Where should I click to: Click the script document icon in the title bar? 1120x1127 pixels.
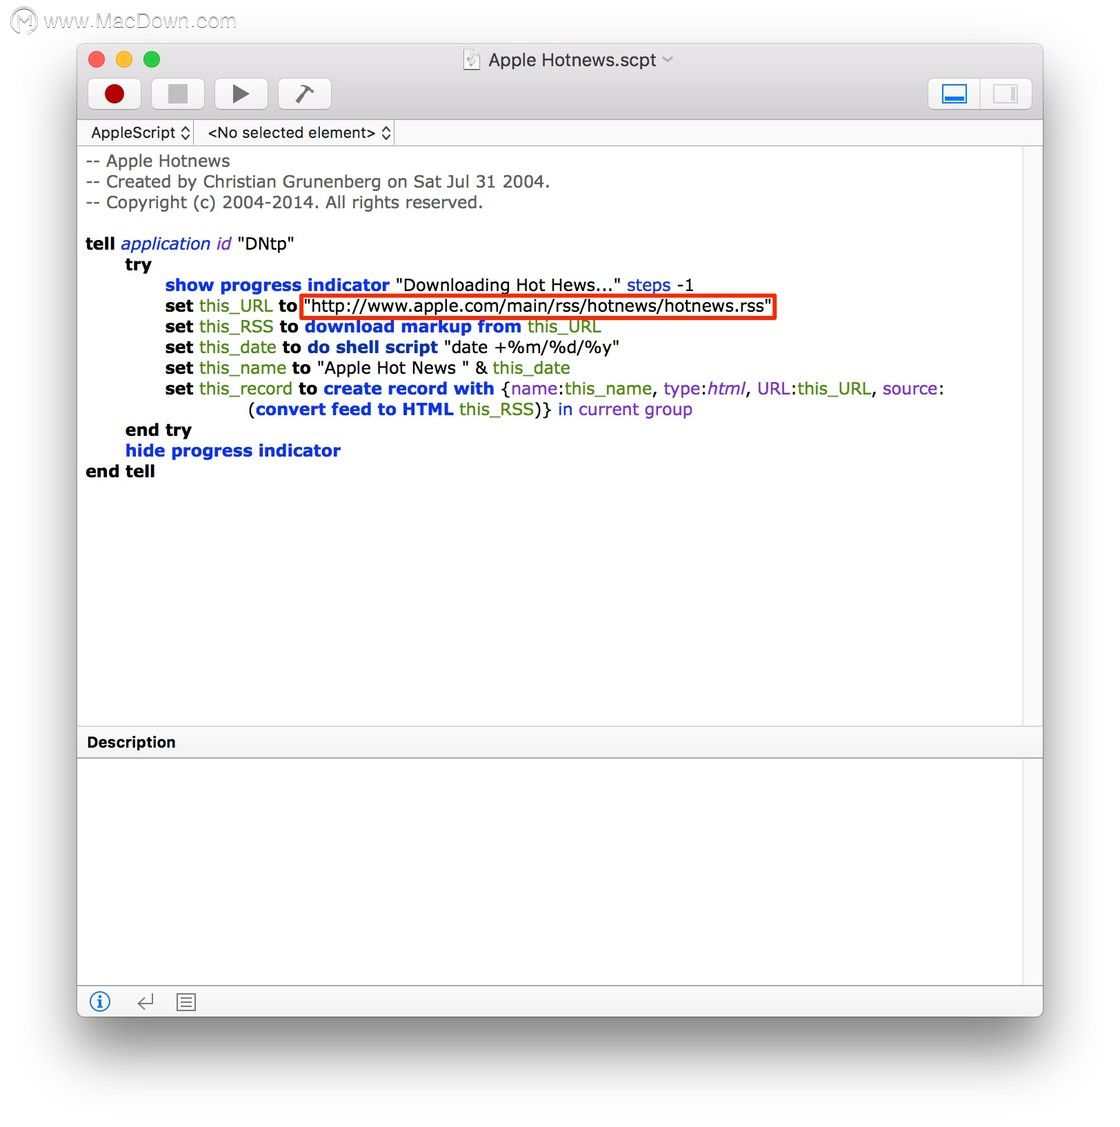point(472,60)
